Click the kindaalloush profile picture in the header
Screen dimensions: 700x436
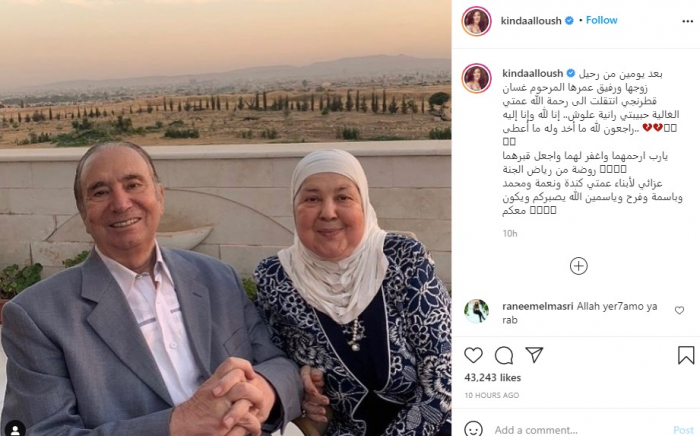[476, 21]
